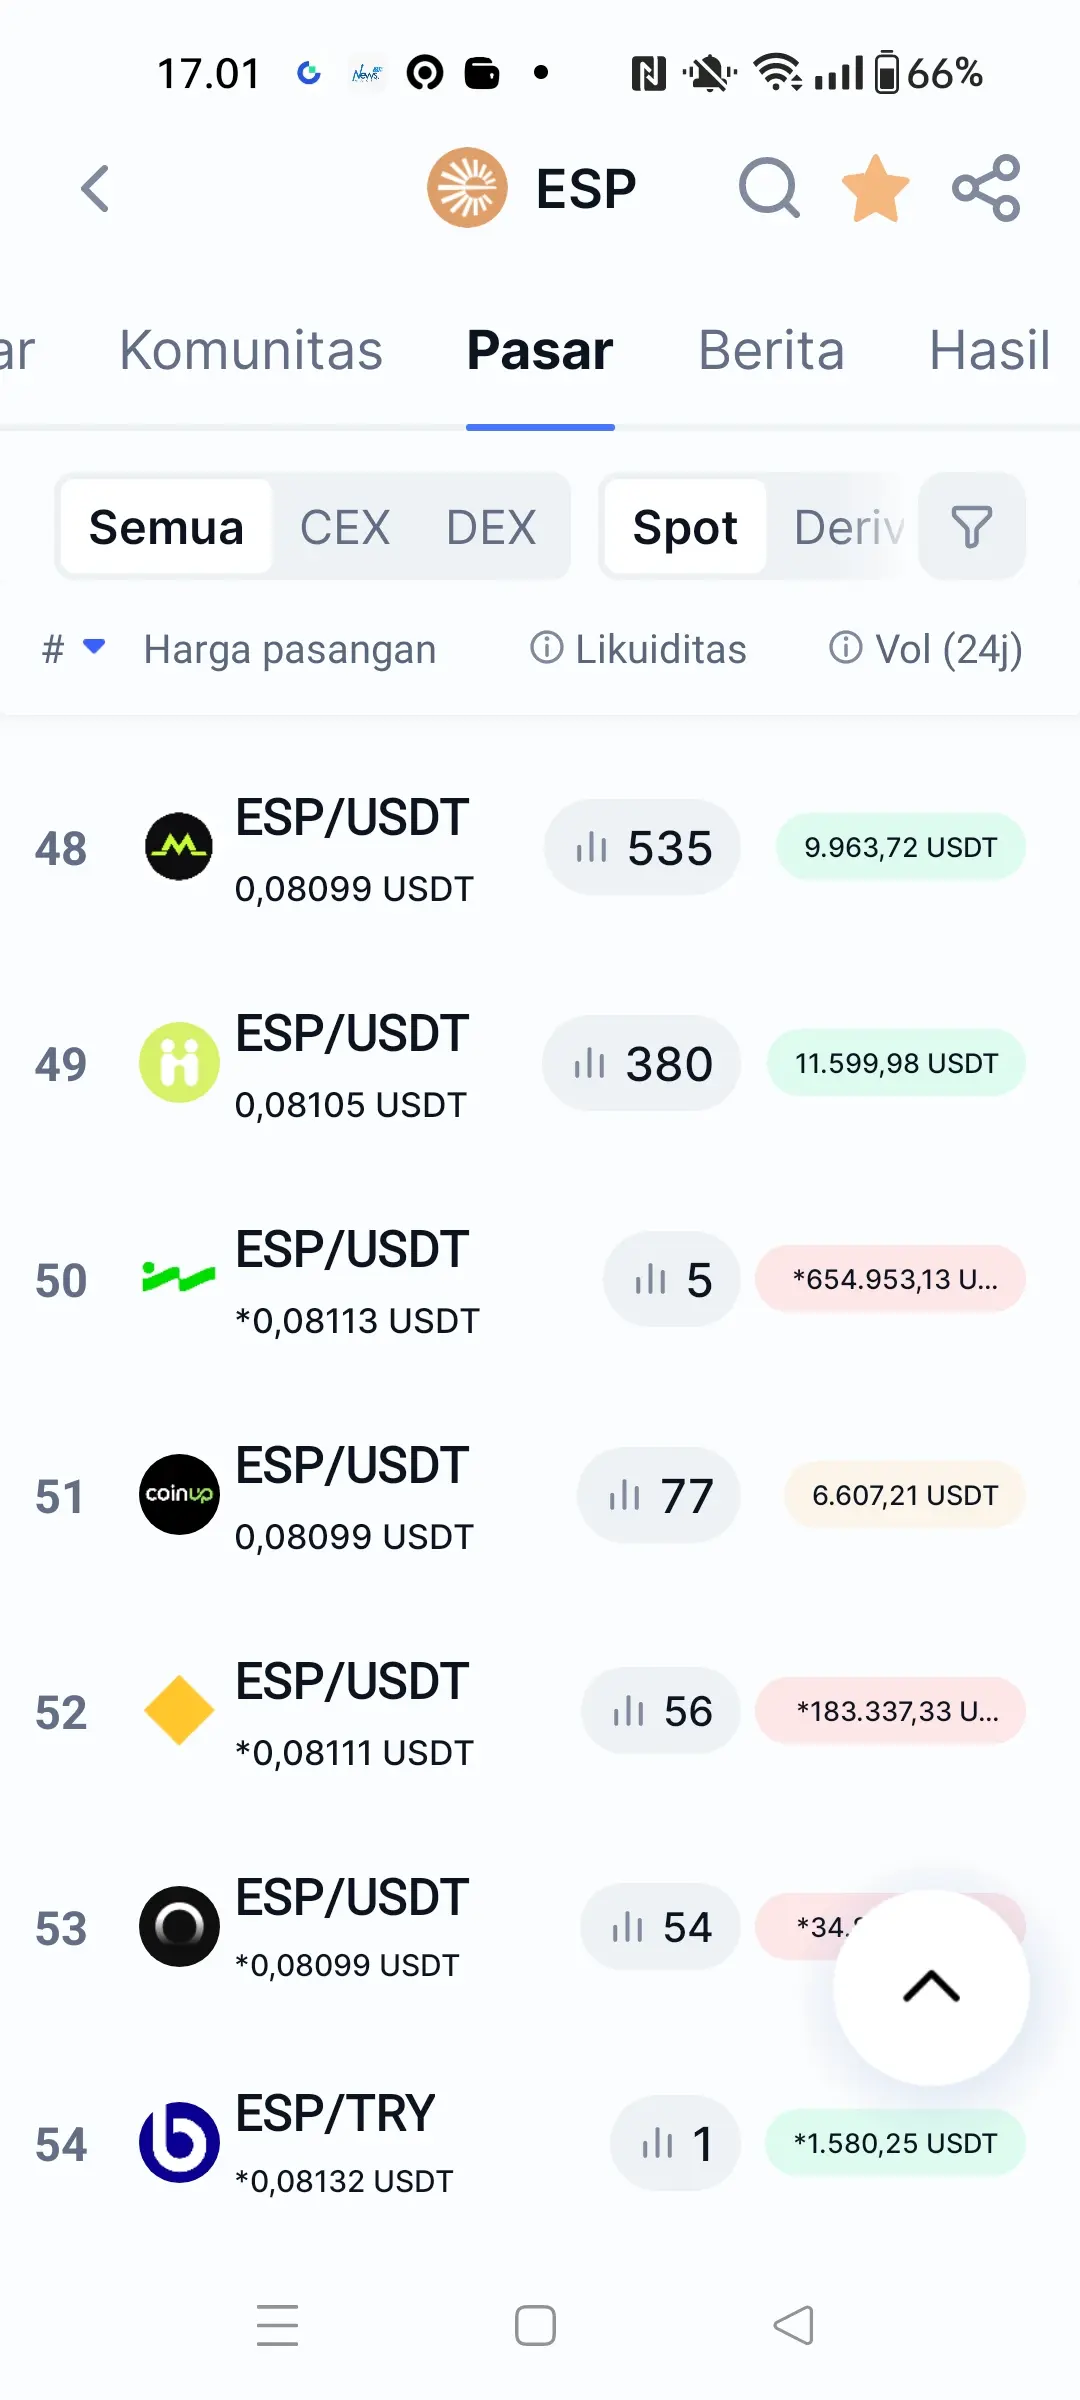
Task: Tap the 535 liquidity score badge
Action: click(x=642, y=847)
